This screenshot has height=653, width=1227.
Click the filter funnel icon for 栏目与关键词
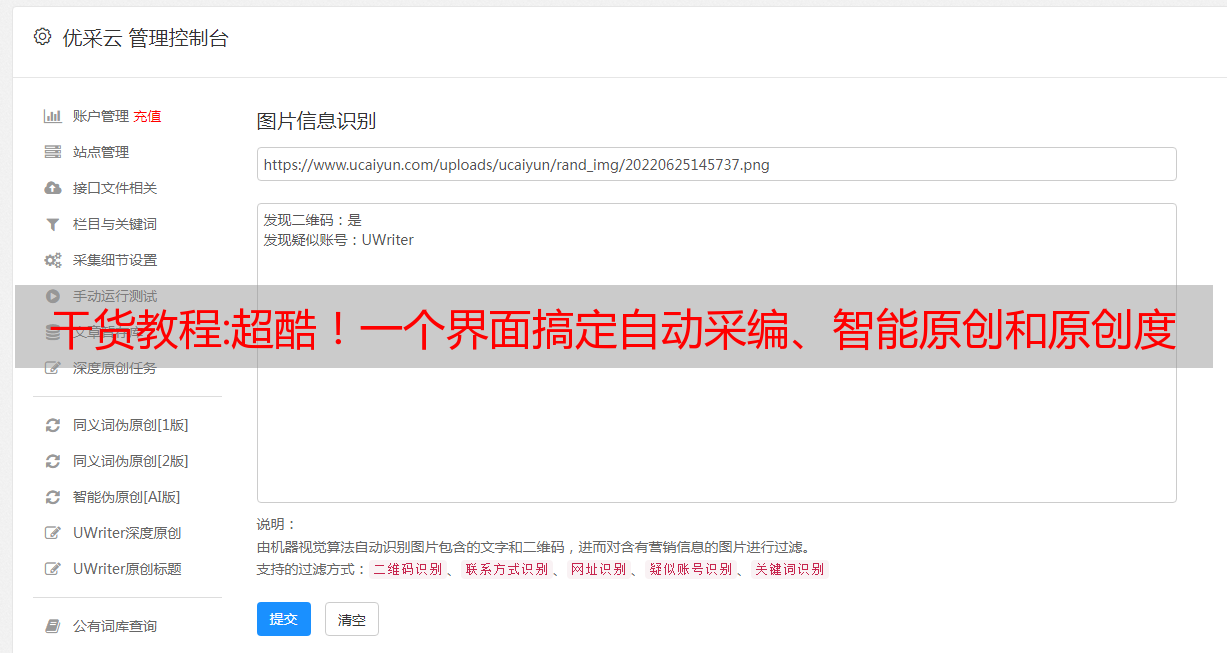point(53,224)
